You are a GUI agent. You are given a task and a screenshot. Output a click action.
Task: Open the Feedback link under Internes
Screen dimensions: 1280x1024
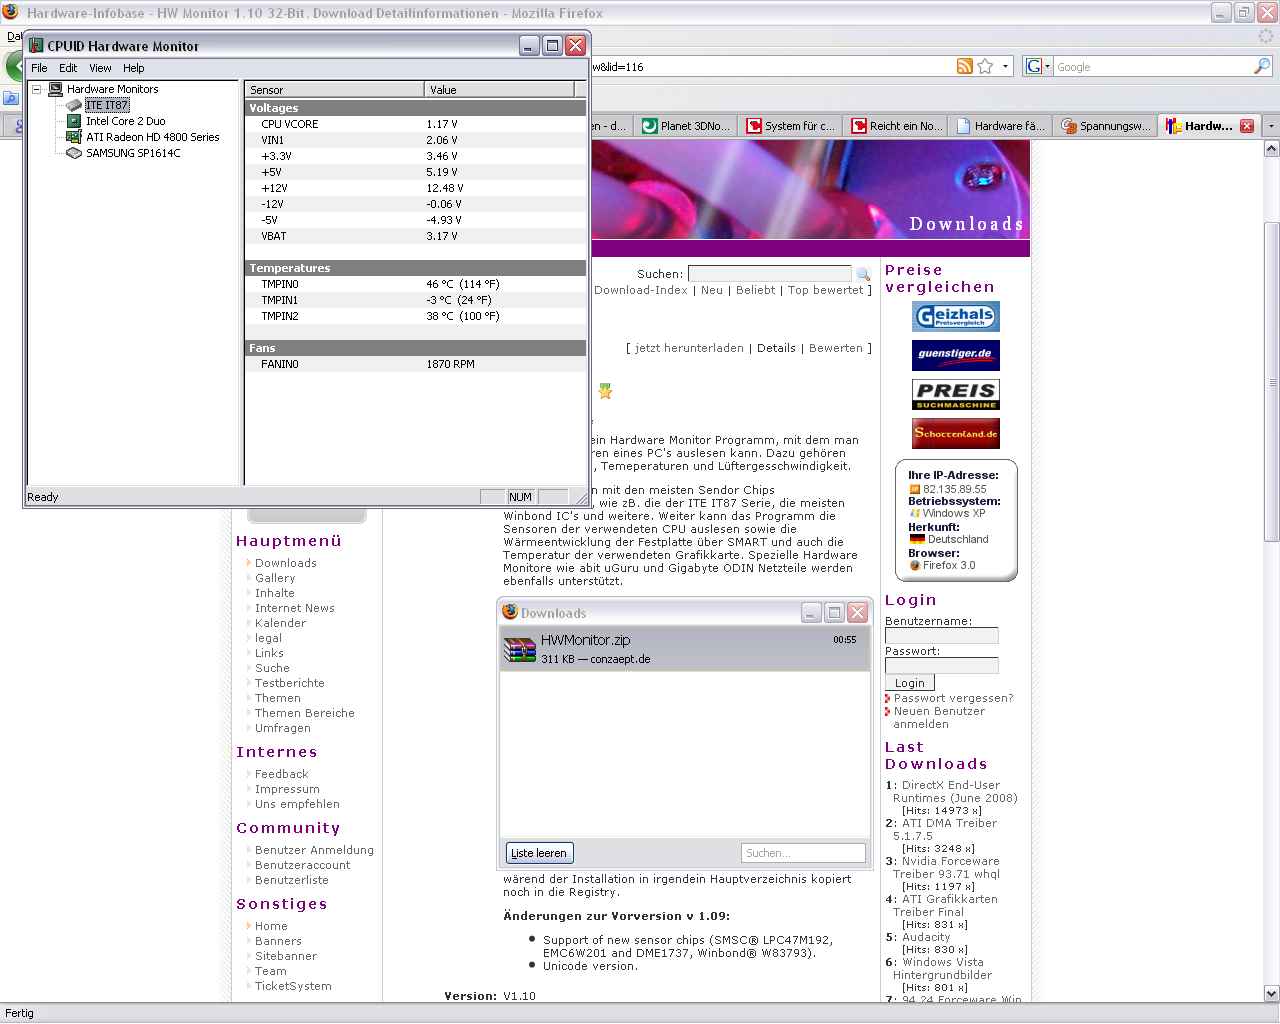coord(281,774)
